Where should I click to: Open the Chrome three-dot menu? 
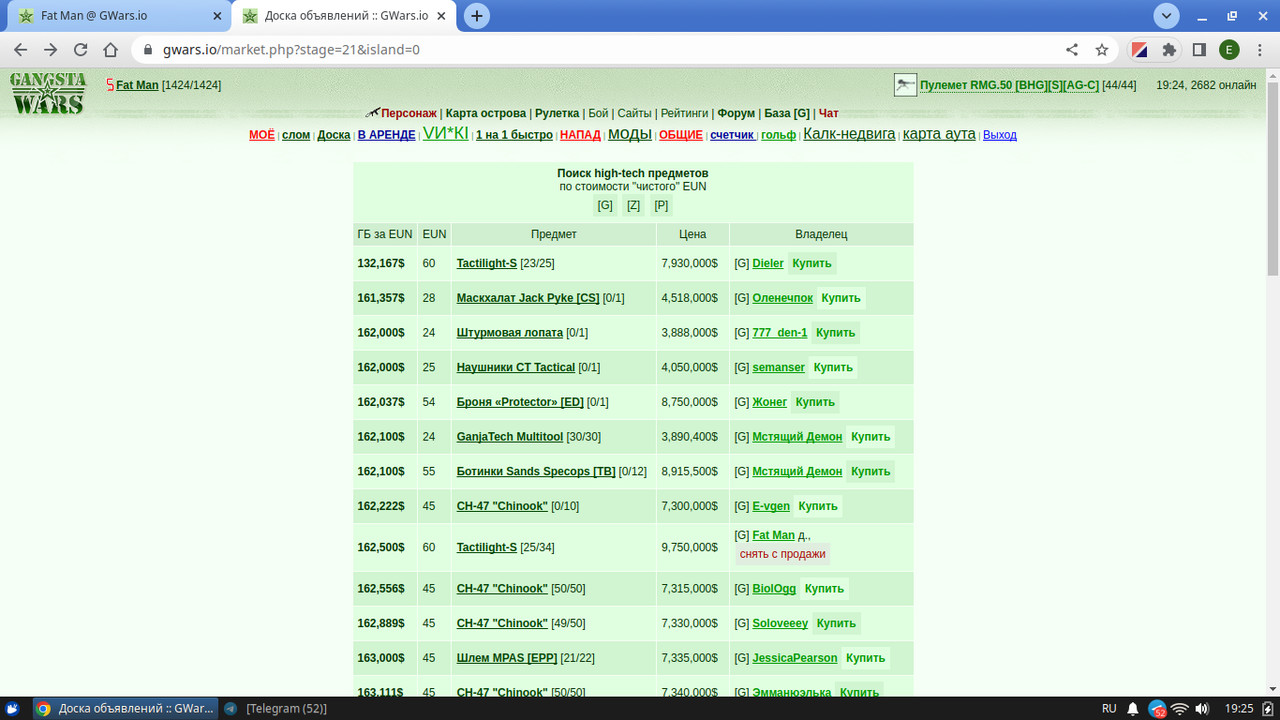(x=1259, y=49)
